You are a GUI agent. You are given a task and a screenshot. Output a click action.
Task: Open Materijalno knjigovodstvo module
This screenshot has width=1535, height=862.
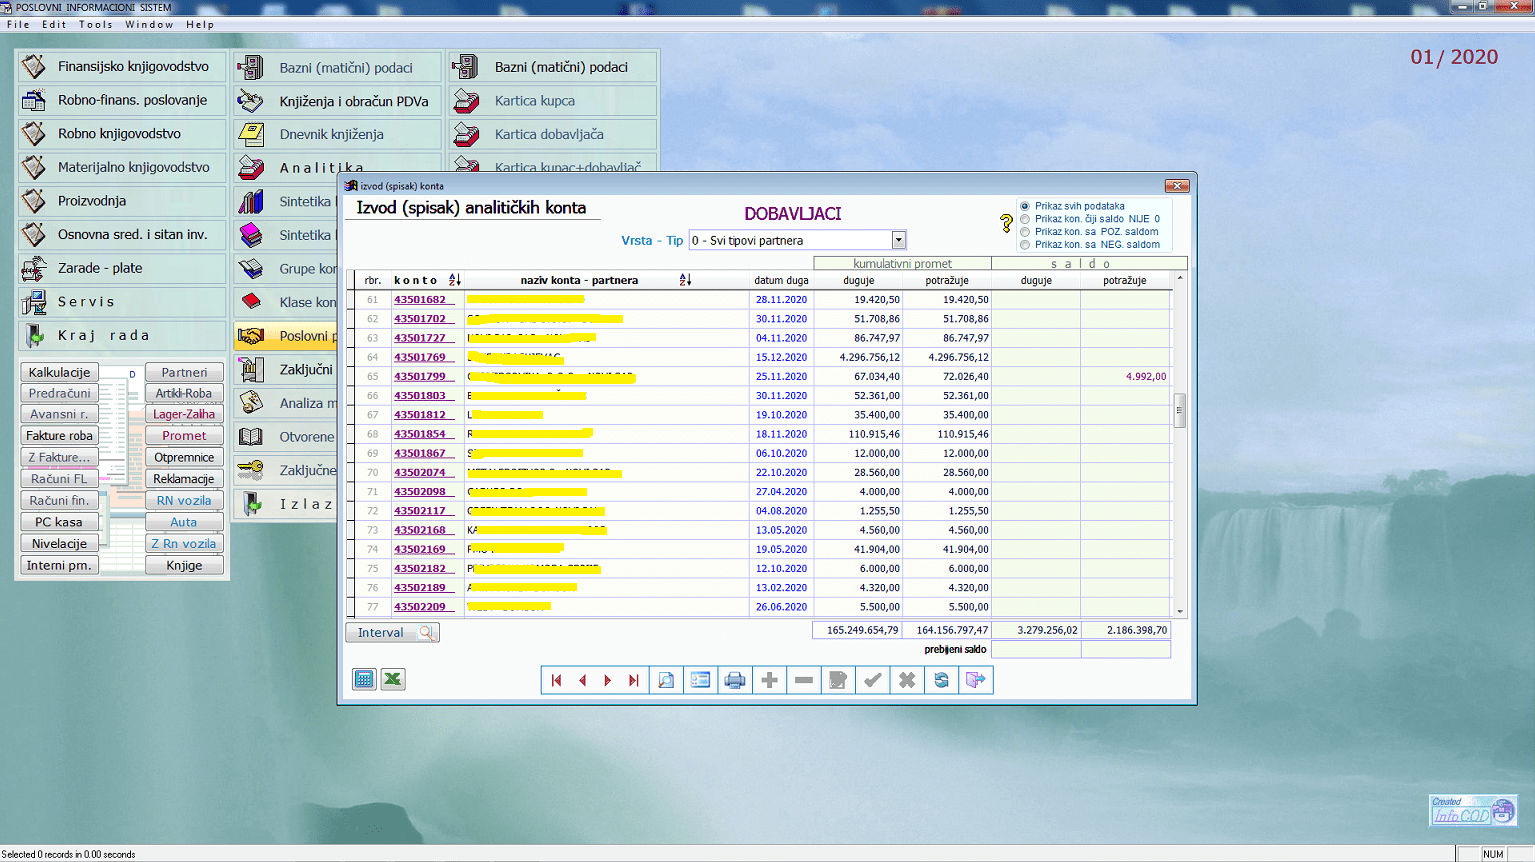[x=122, y=167]
